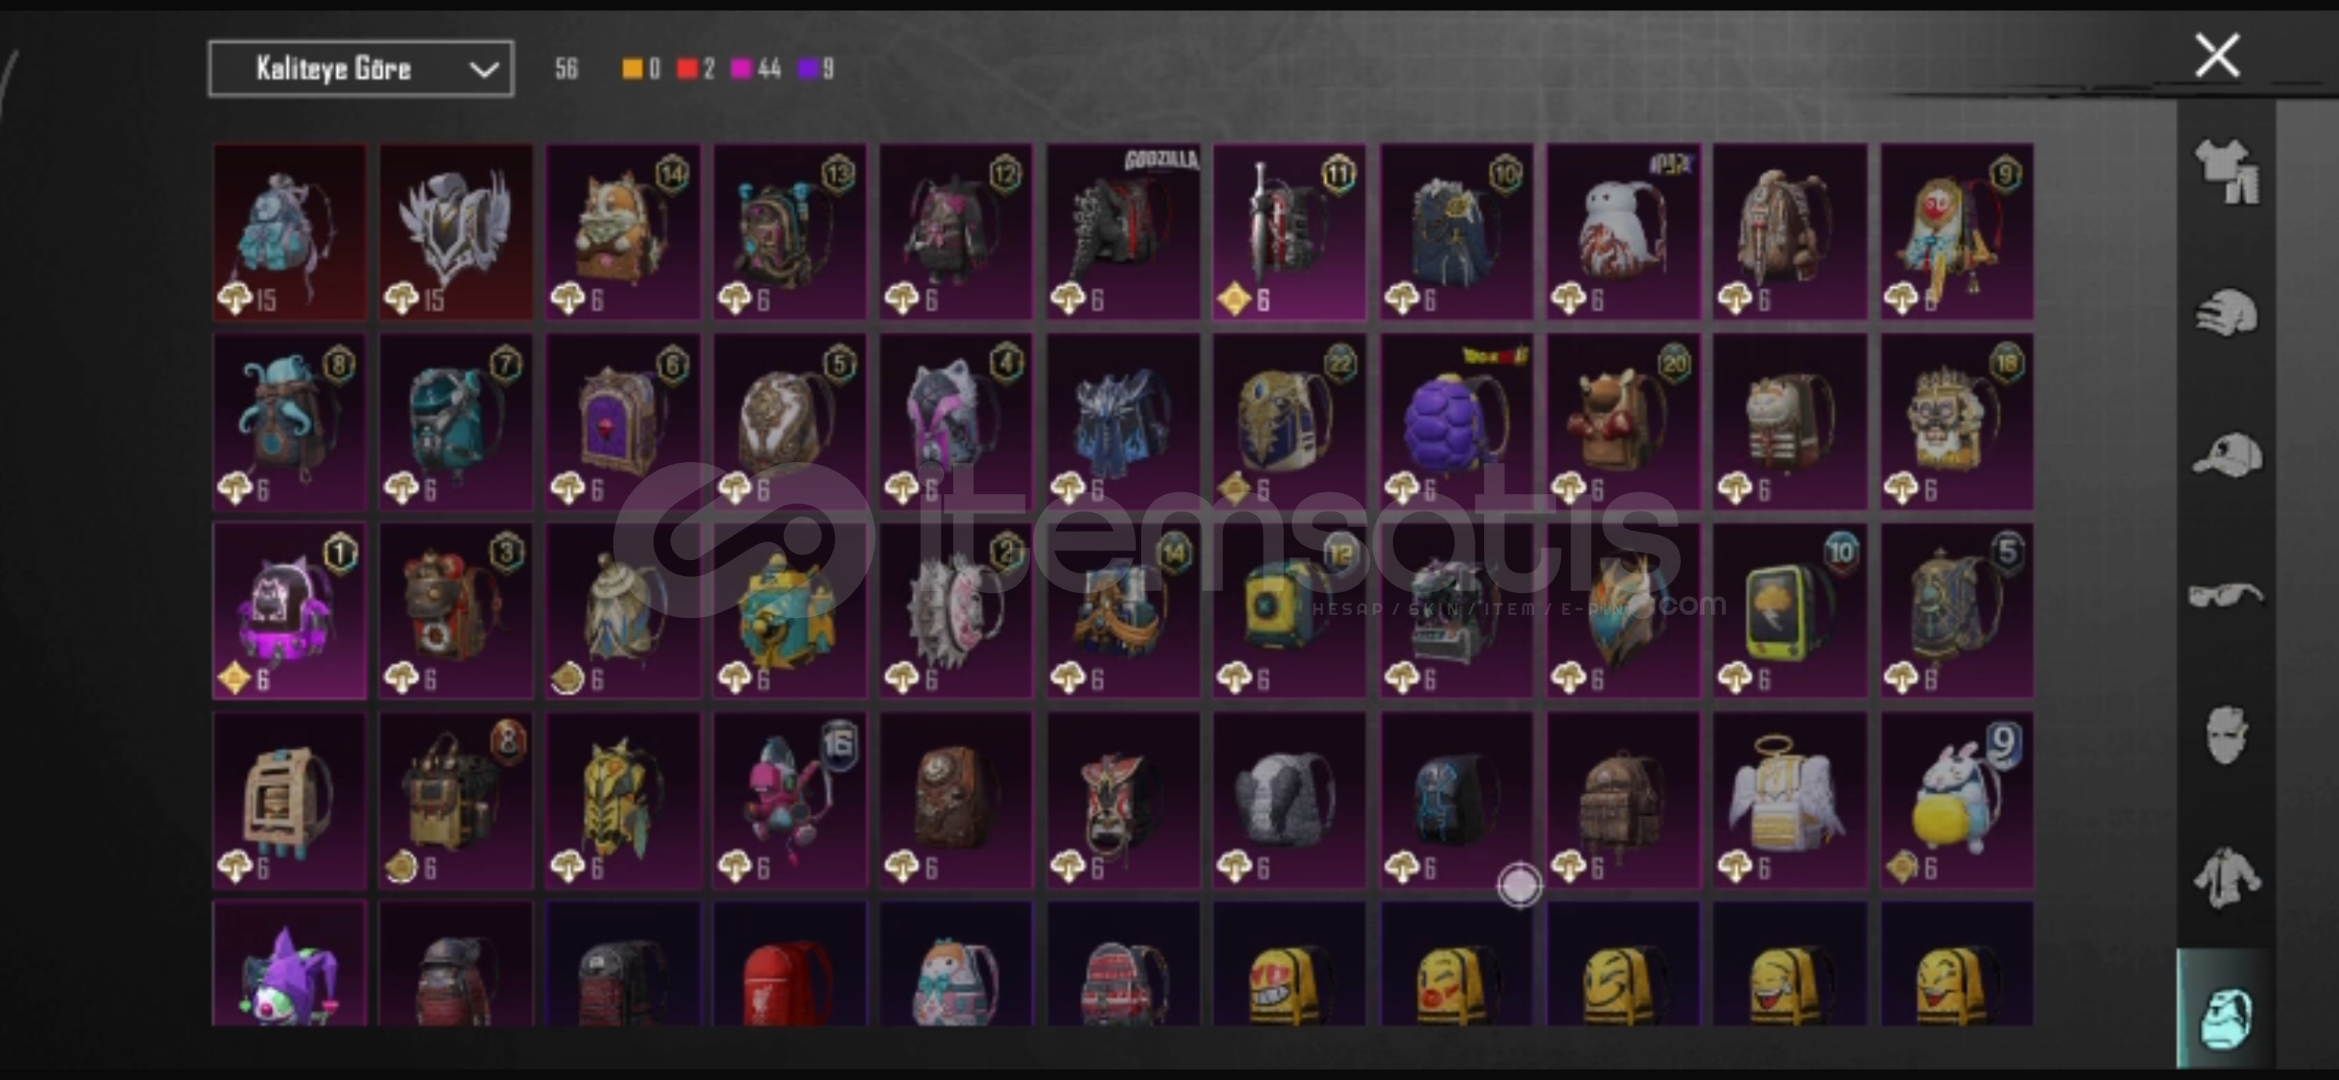2339x1080 pixels.
Task: Open the face mask category
Action: point(2226,735)
